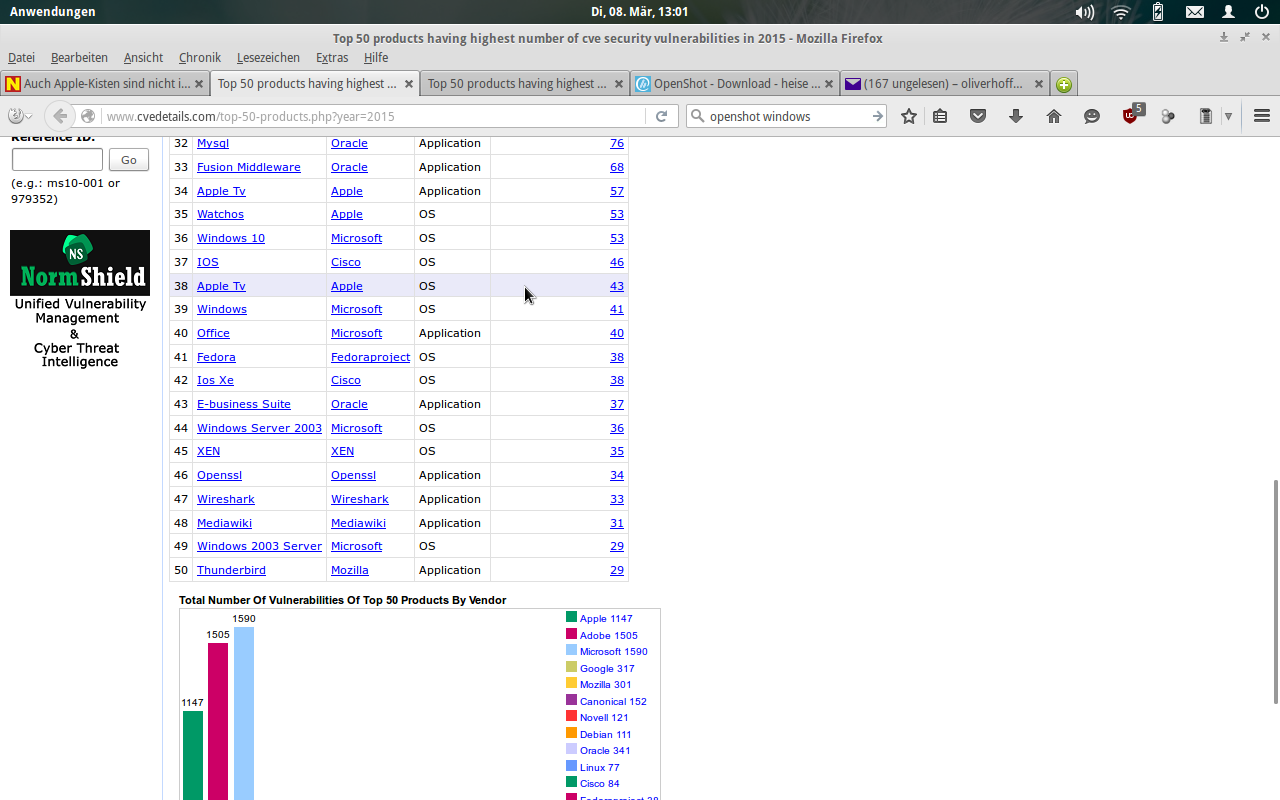The width and height of the screenshot is (1280, 800).
Task: Open the Datei menu
Action: pyautogui.click(x=21, y=58)
